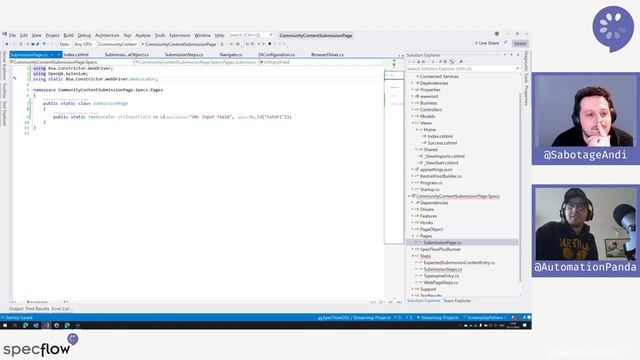Open the Analyze menu
Screen dimensions: 640x360
143,36
